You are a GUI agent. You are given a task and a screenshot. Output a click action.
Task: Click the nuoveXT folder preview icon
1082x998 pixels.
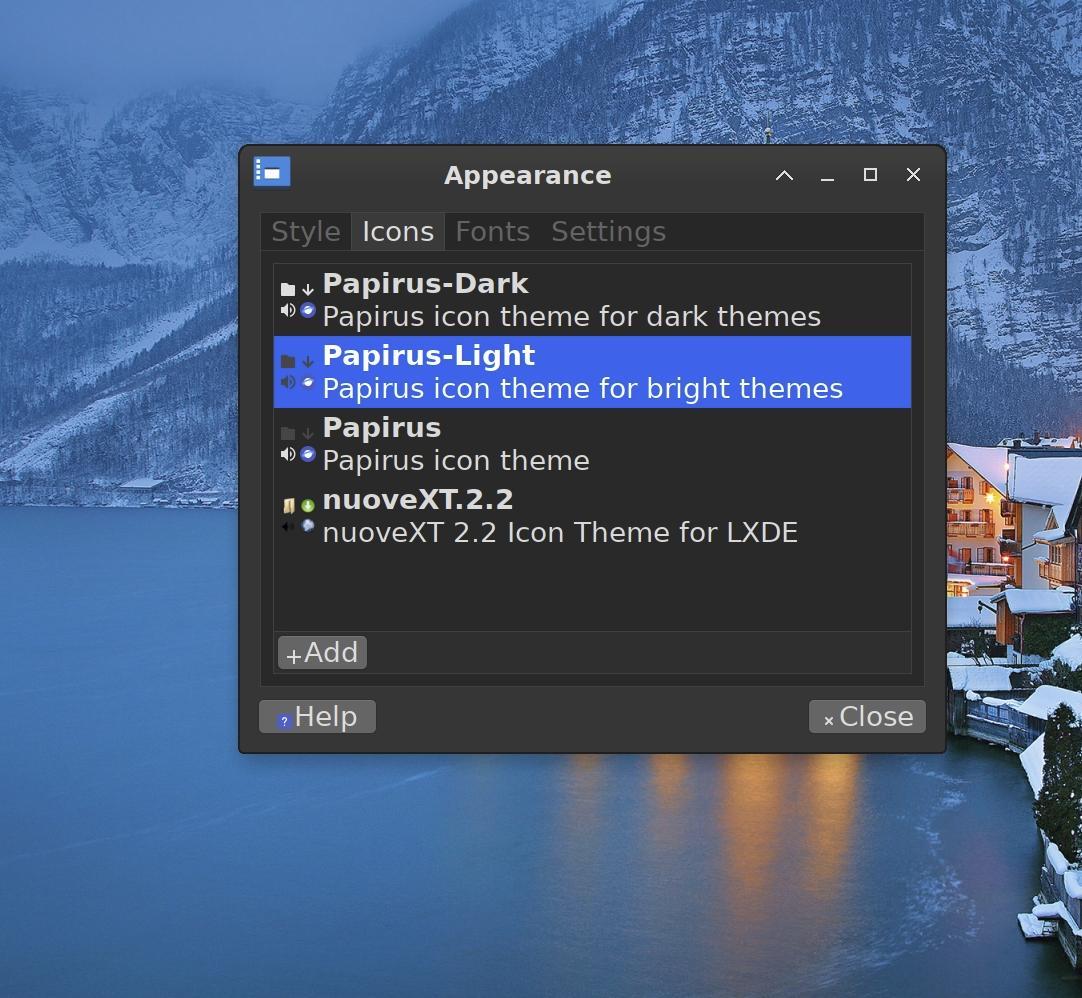click(x=288, y=505)
